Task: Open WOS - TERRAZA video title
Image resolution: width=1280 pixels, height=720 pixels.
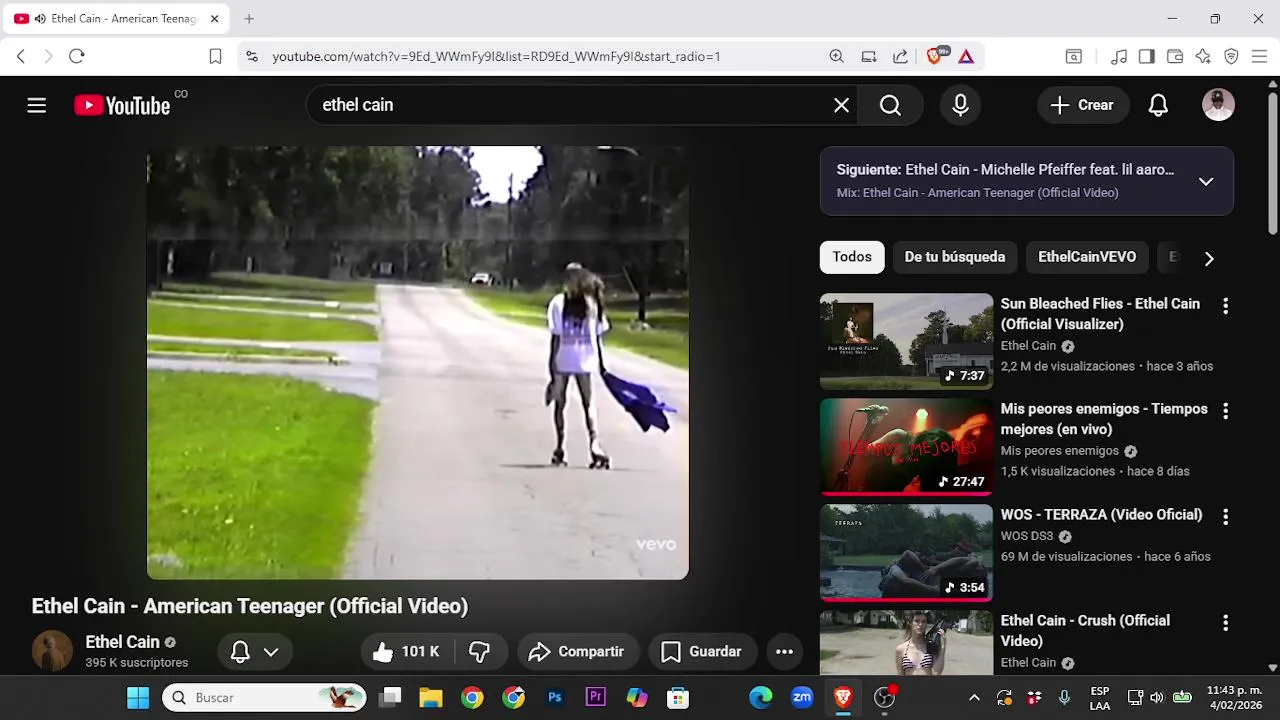Action: [x=1101, y=515]
